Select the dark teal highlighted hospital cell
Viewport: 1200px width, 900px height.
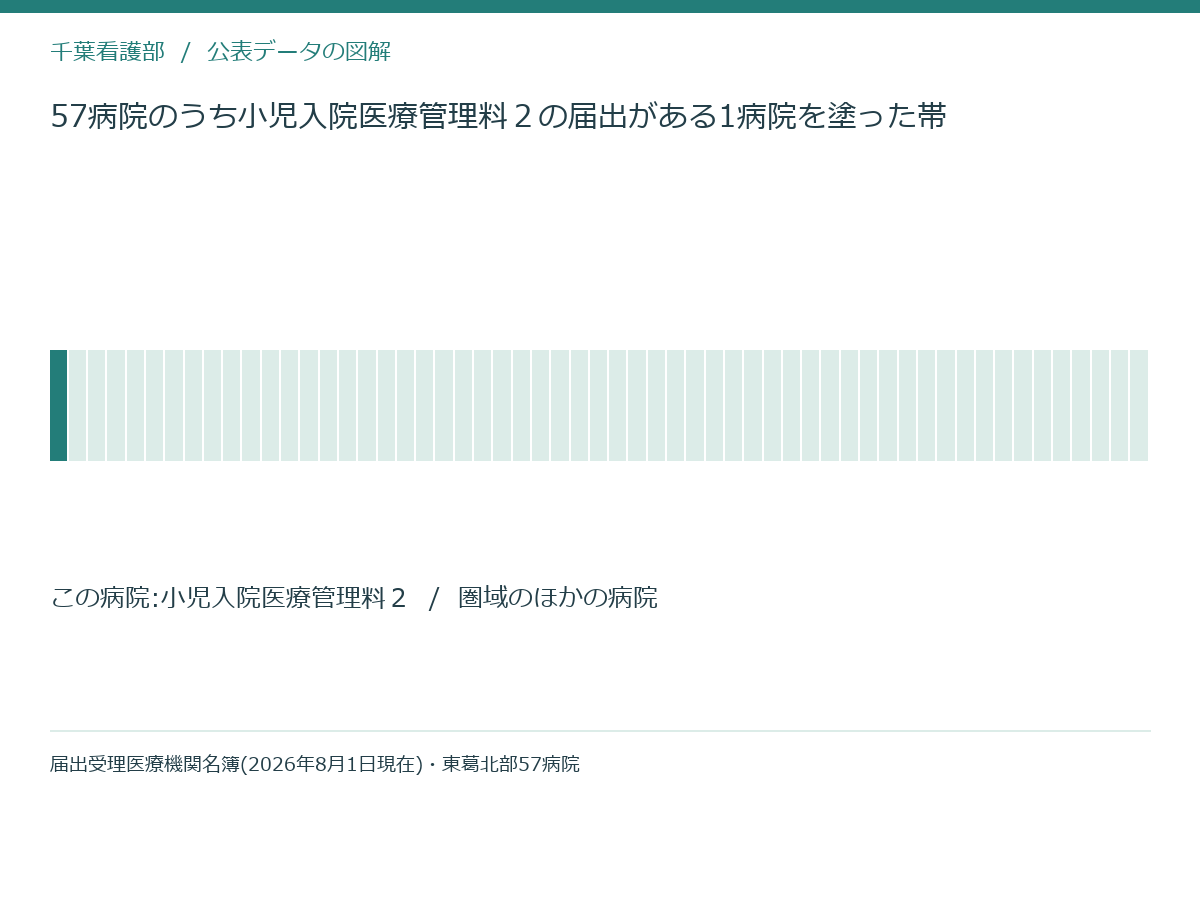[58, 405]
